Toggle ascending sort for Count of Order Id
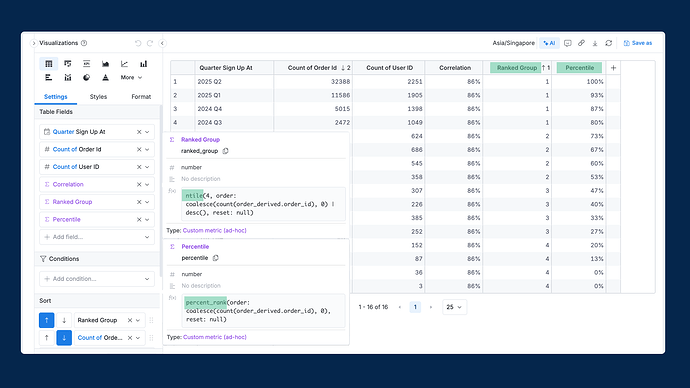Screen dimensions: 690x388 [x=47, y=338]
